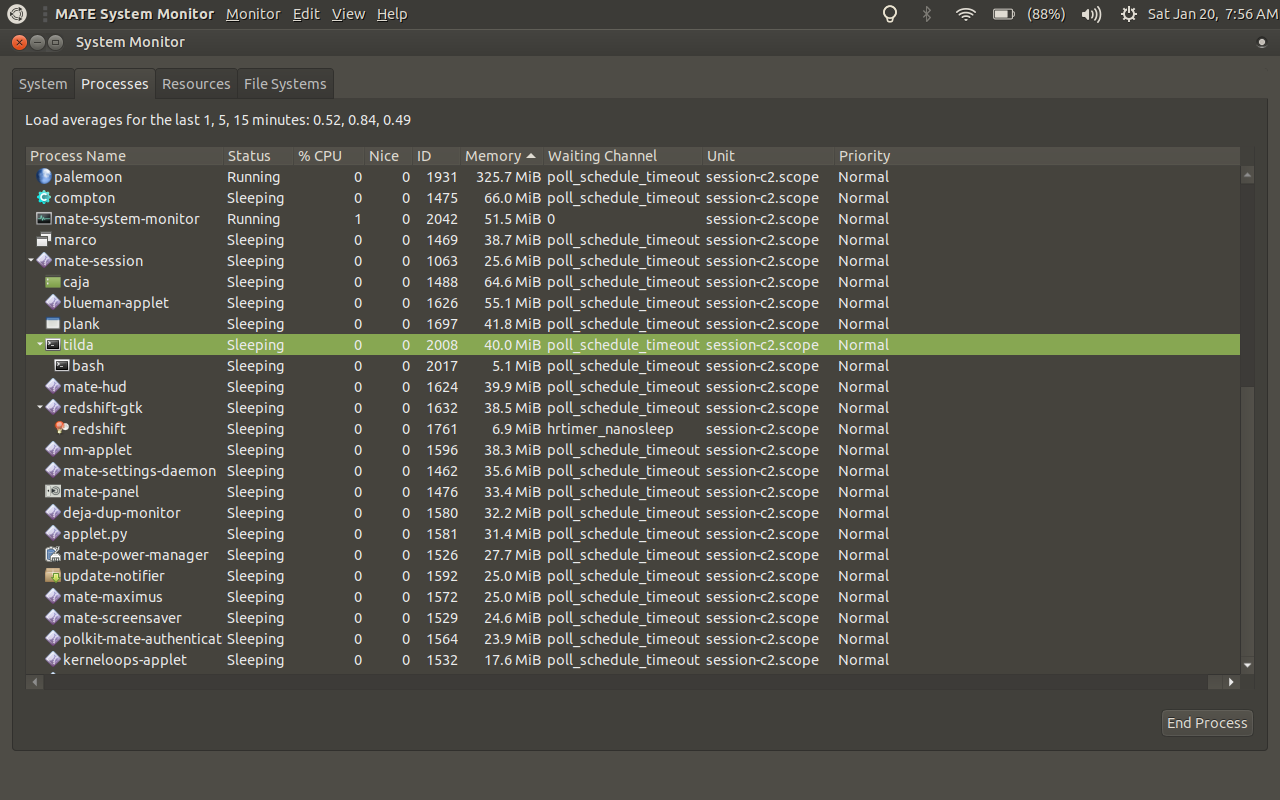Open the View menu

pyautogui.click(x=348, y=14)
